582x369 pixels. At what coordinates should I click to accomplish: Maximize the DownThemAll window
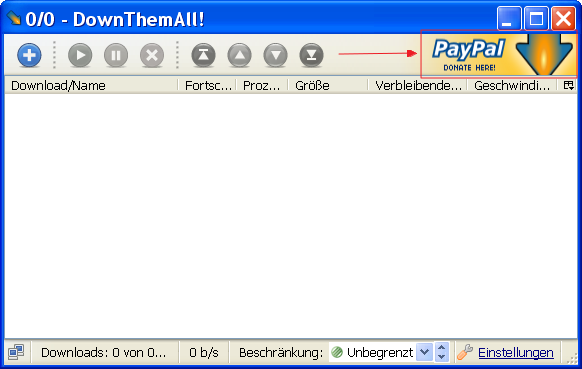point(536,18)
